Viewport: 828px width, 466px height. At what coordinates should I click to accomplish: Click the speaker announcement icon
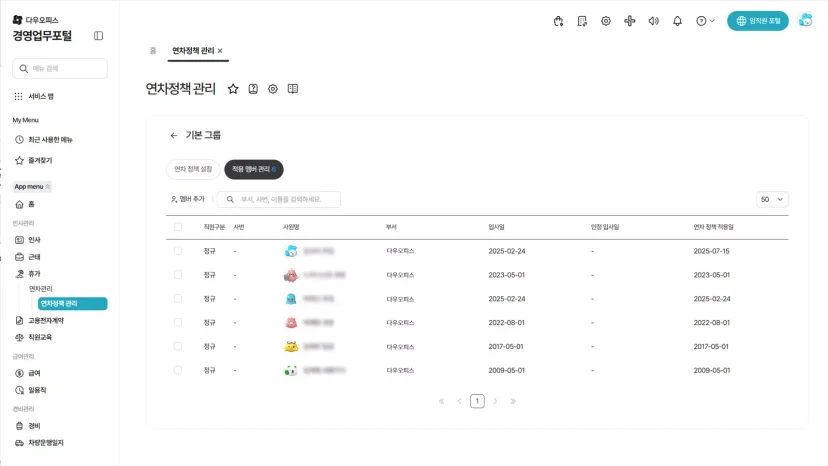click(653, 21)
